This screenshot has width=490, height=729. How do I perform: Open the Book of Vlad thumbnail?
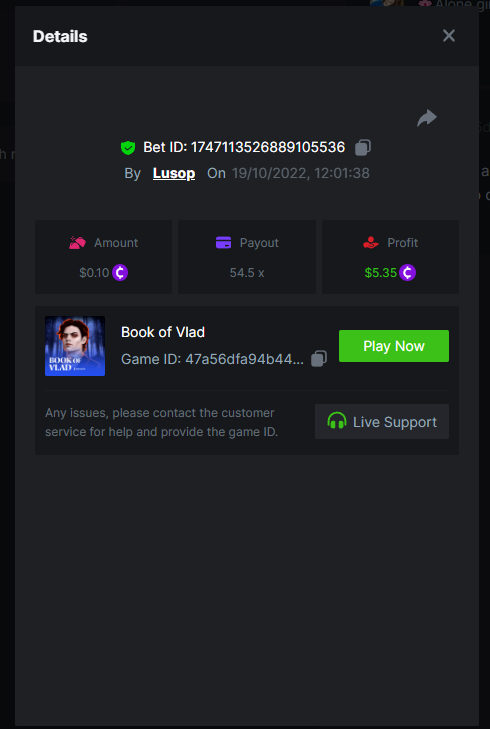coord(75,346)
